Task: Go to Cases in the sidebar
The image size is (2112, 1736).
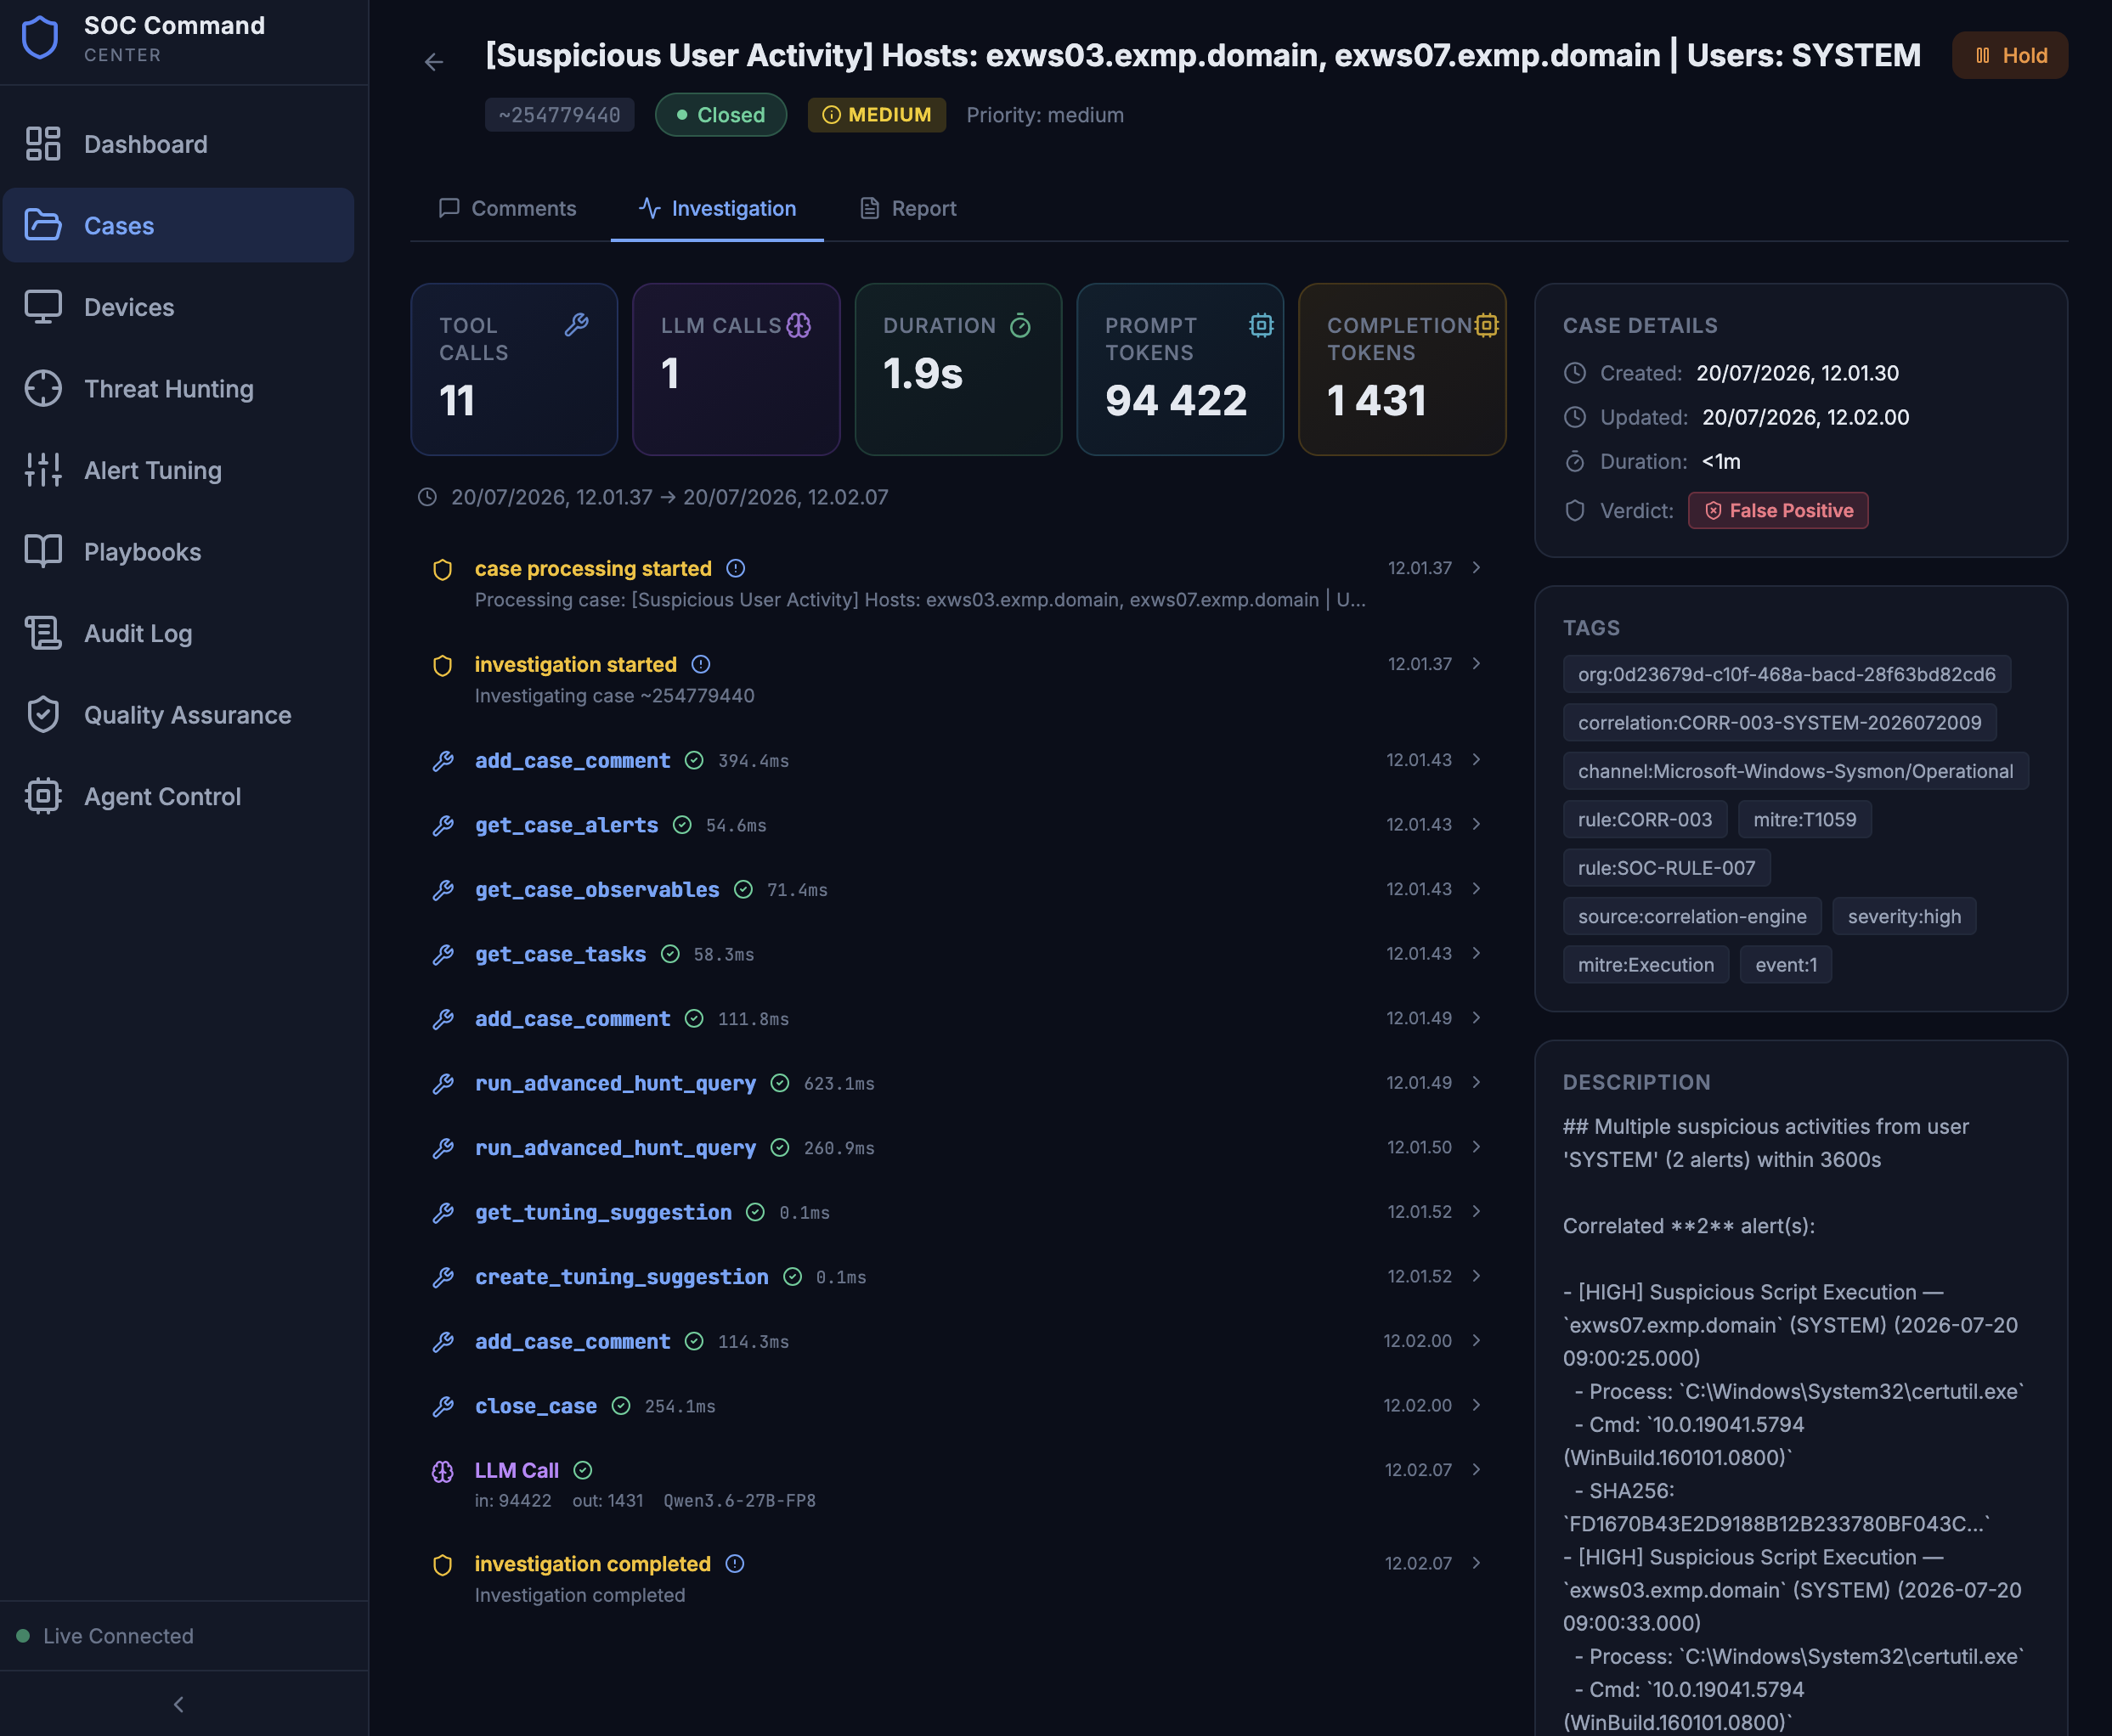Action: point(179,225)
